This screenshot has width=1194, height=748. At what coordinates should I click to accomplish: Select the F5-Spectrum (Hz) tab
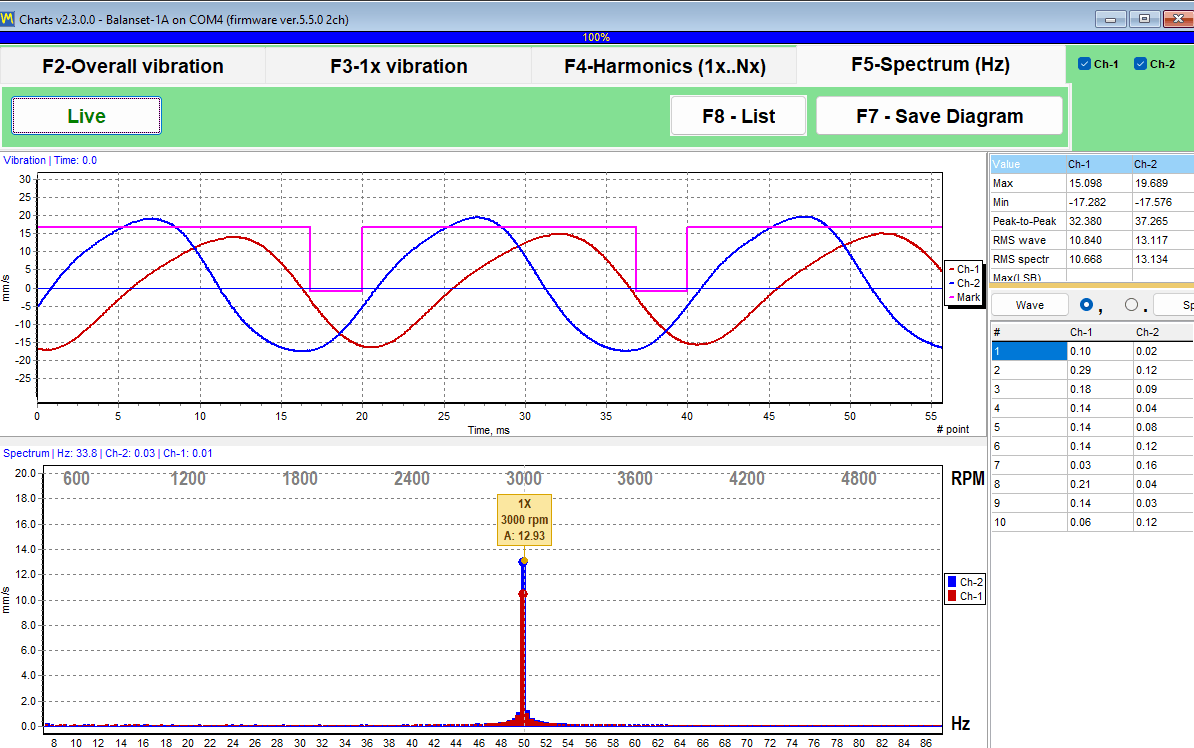(x=930, y=65)
